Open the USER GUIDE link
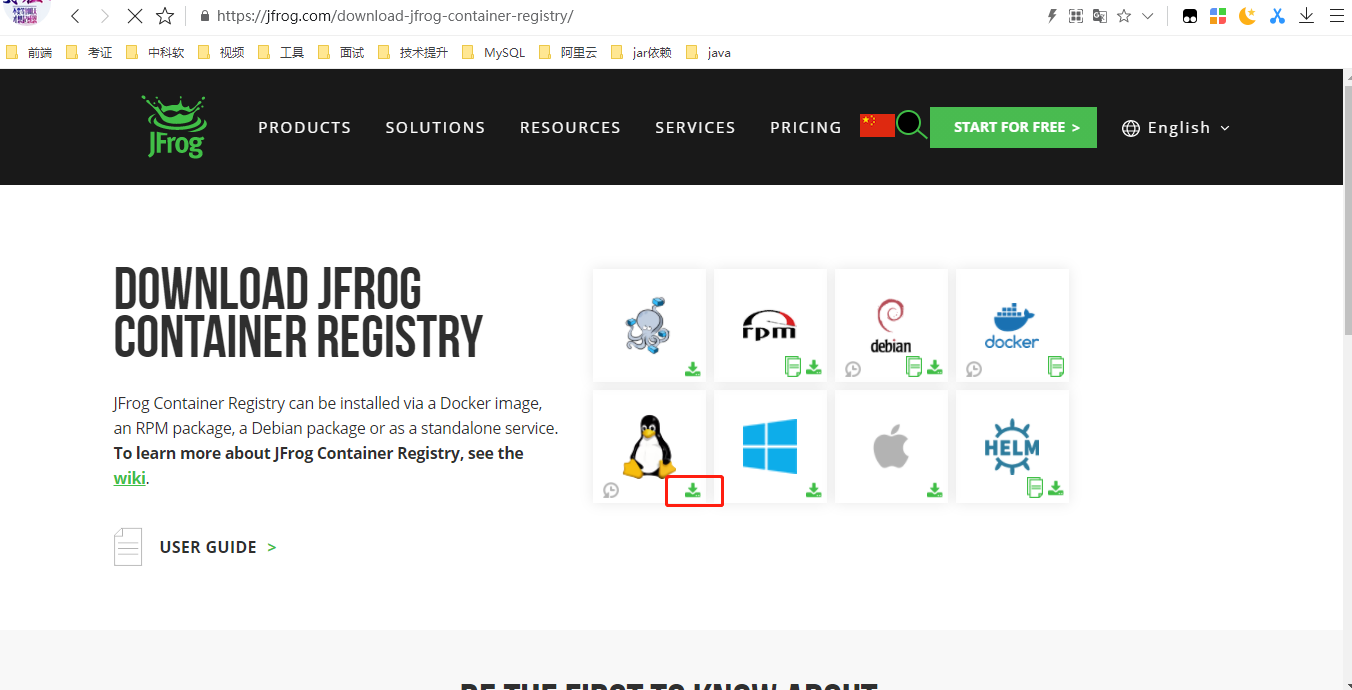Image resolution: width=1352 pixels, height=690 pixels. (x=218, y=547)
